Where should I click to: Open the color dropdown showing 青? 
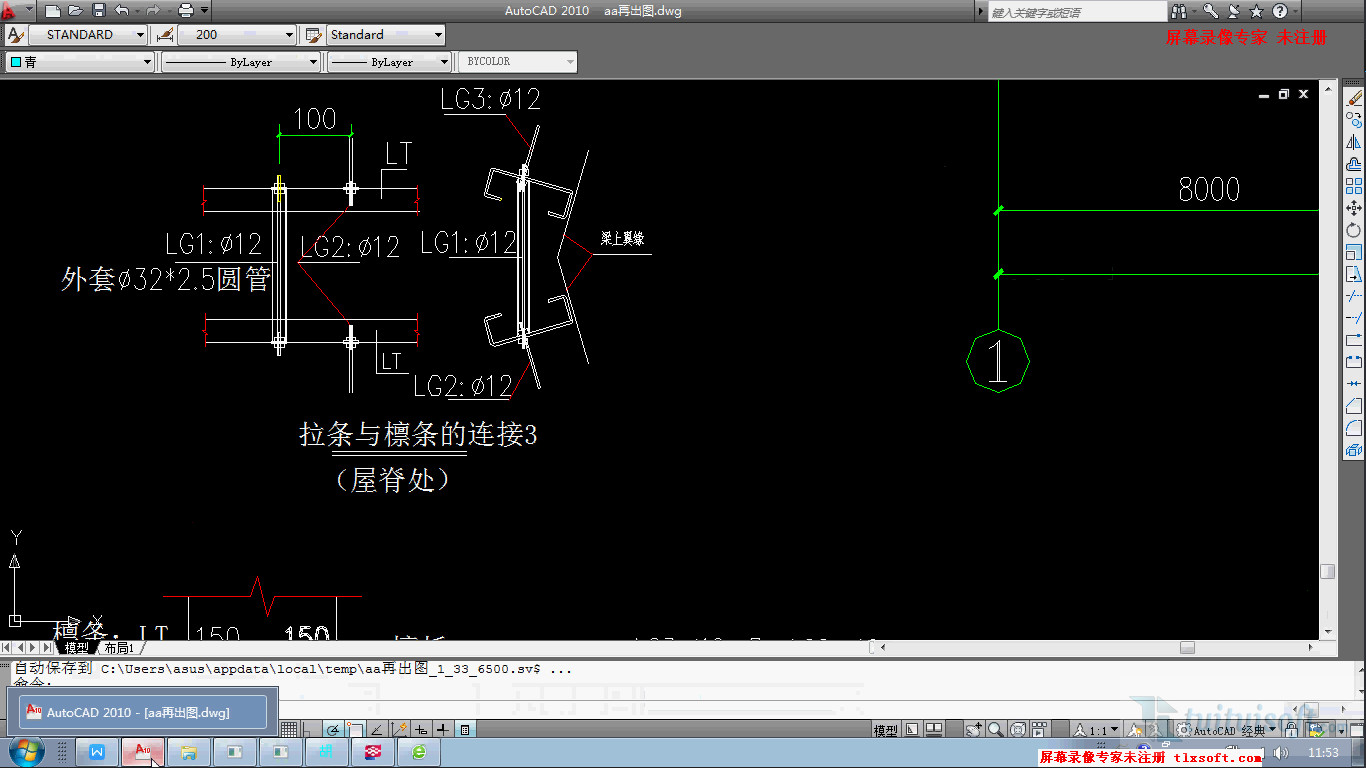tap(80, 62)
